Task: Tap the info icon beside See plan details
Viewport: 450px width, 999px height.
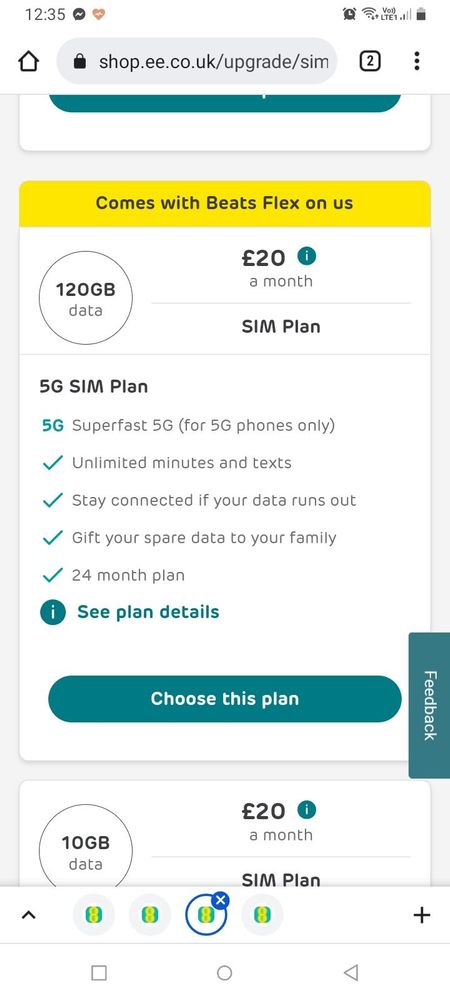Action: [52, 612]
